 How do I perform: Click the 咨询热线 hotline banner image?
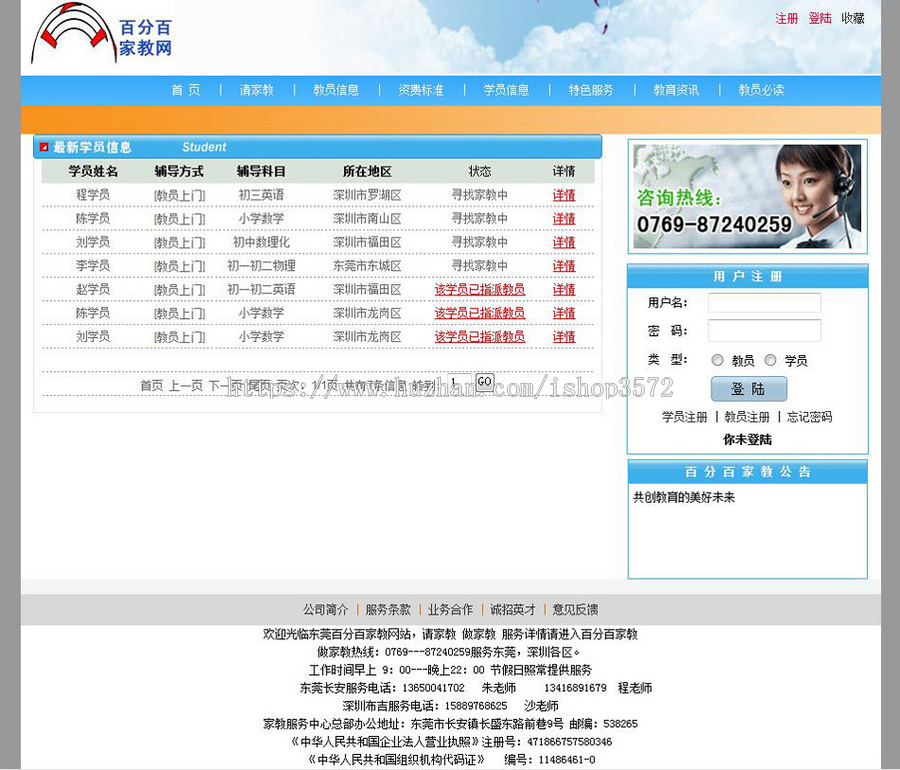click(746, 196)
